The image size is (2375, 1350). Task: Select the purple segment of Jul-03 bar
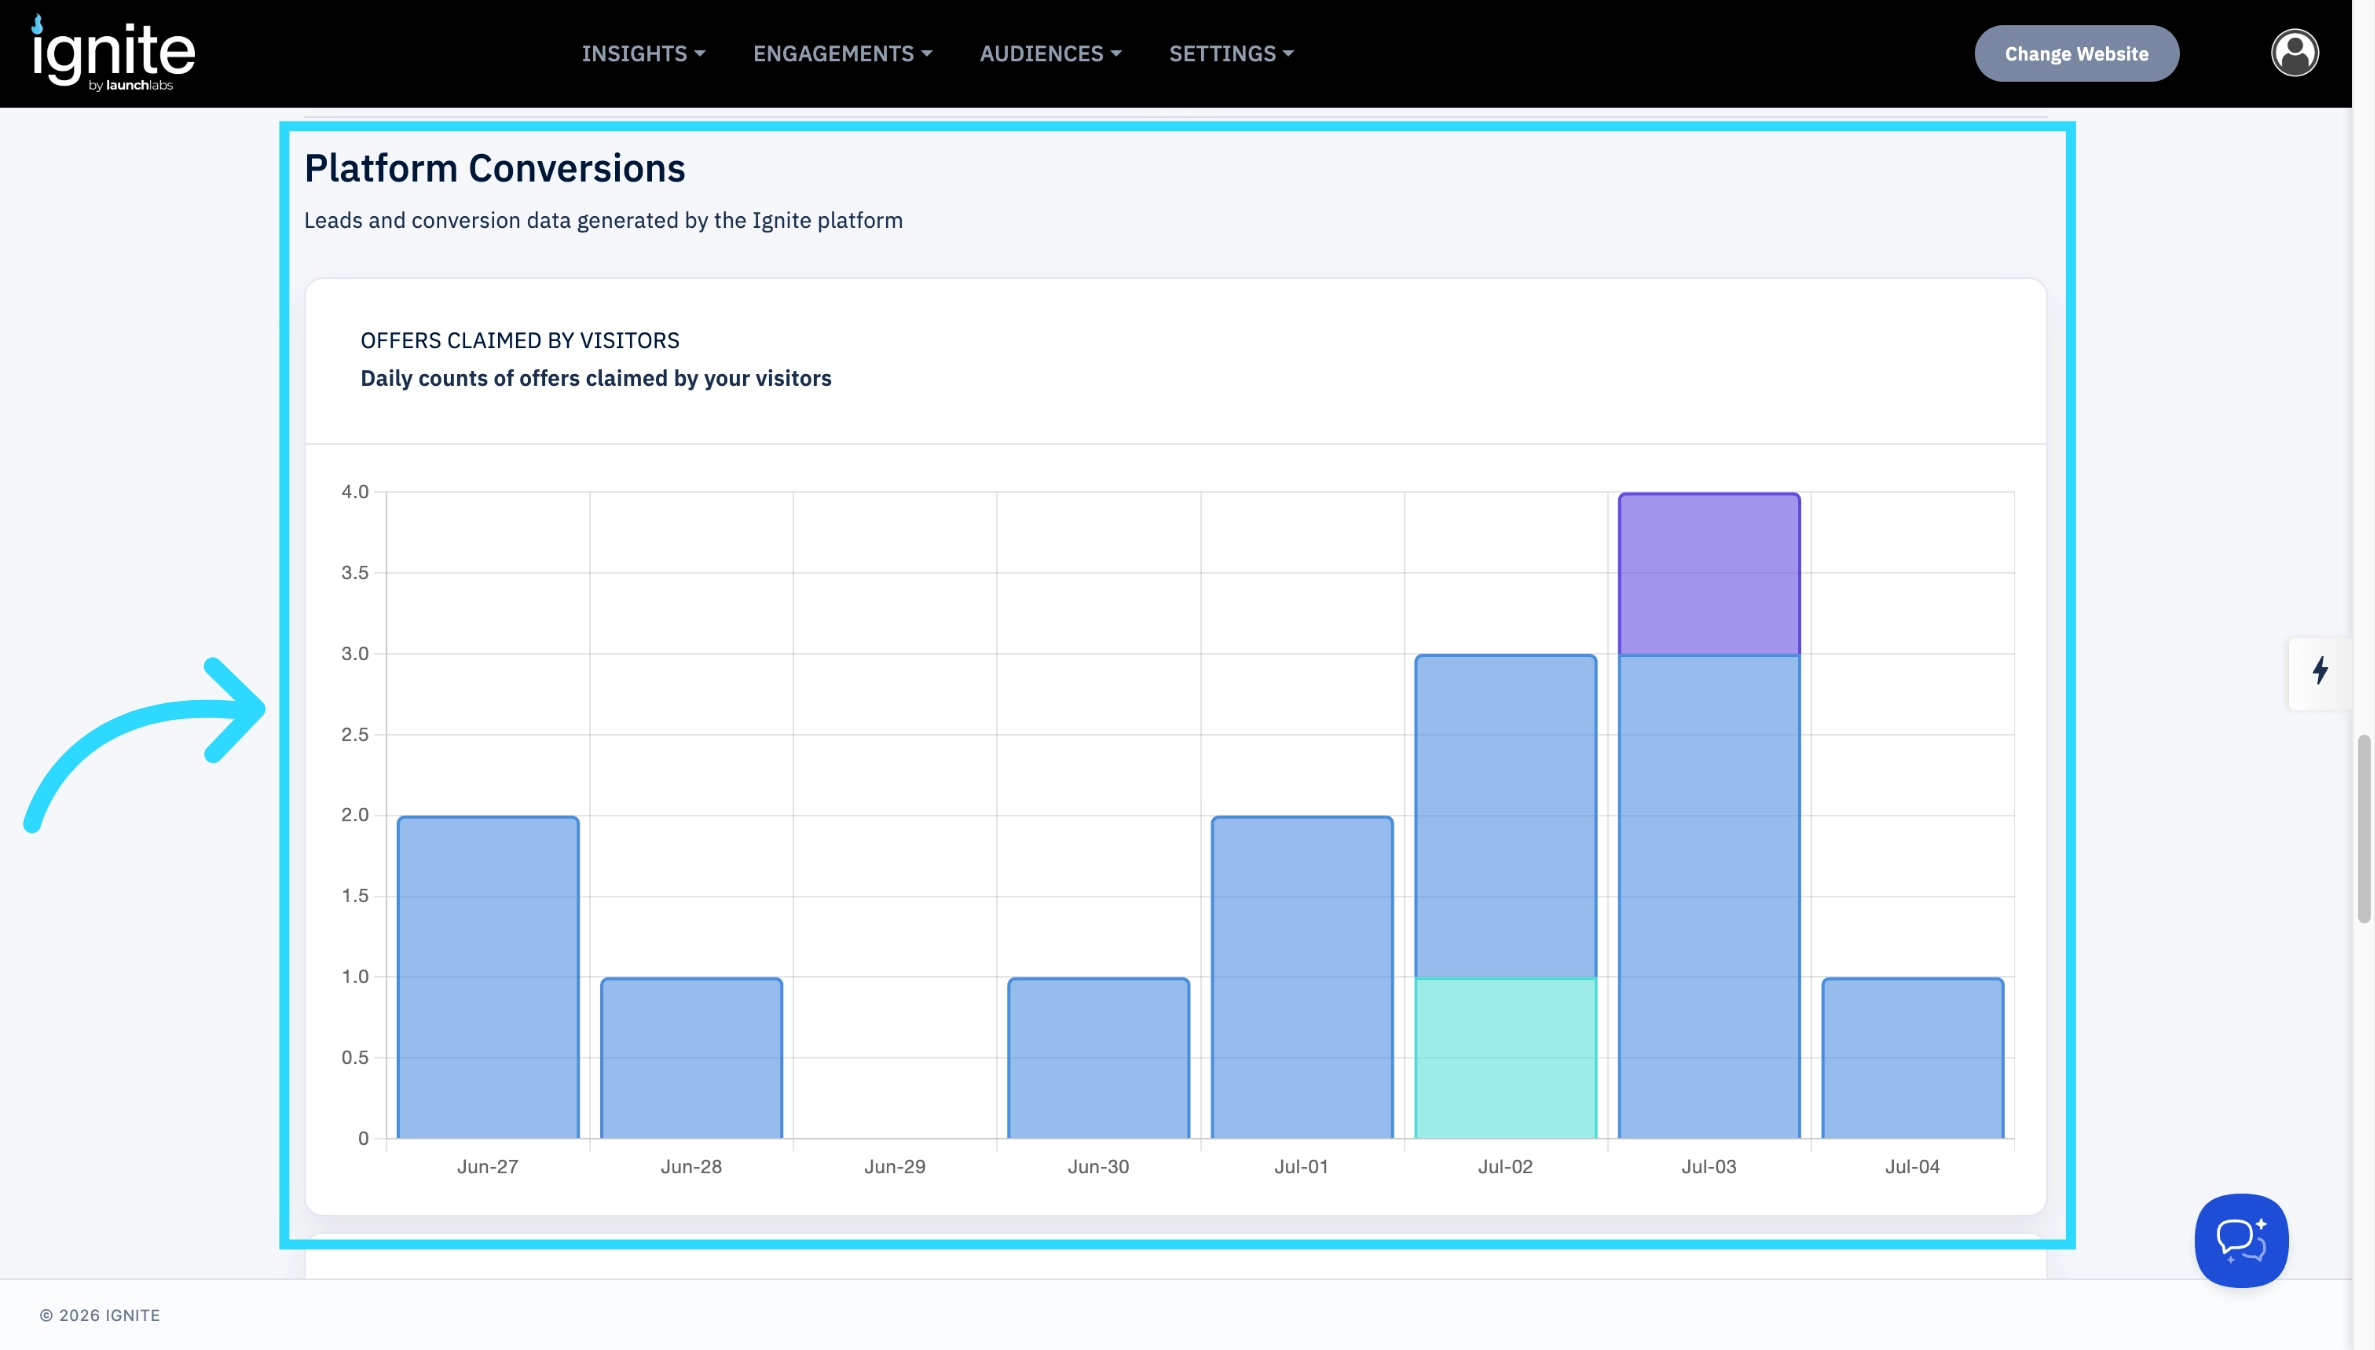[1709, 574]
